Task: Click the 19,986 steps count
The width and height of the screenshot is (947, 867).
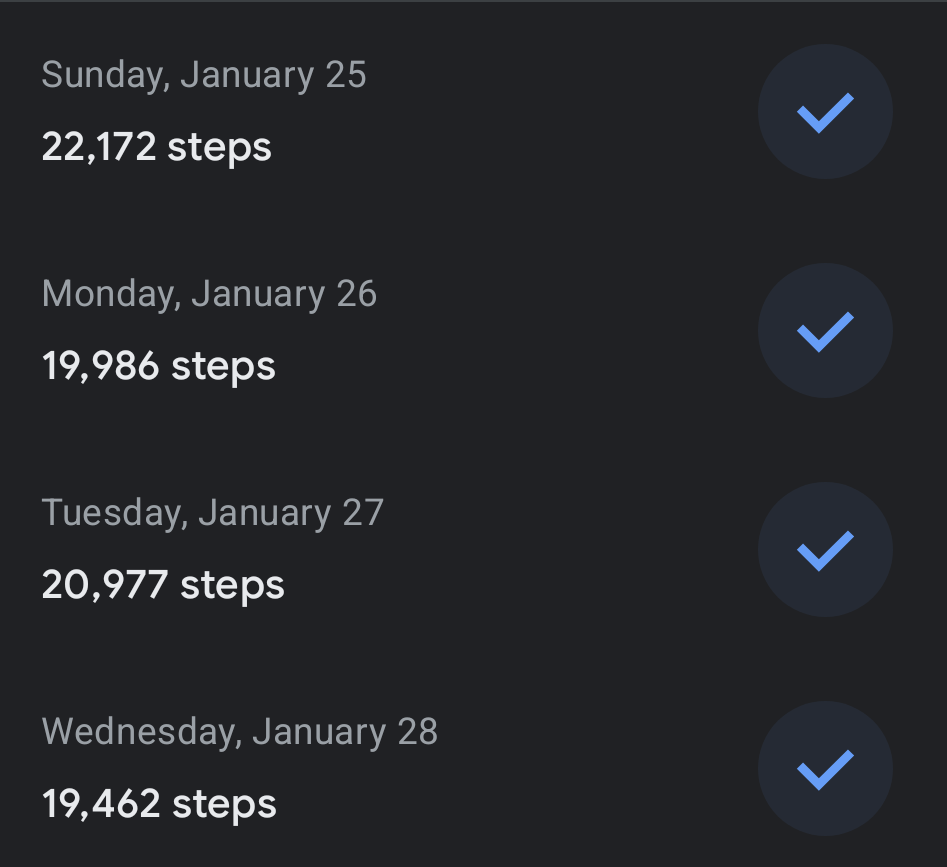Action: click(159, 366)
